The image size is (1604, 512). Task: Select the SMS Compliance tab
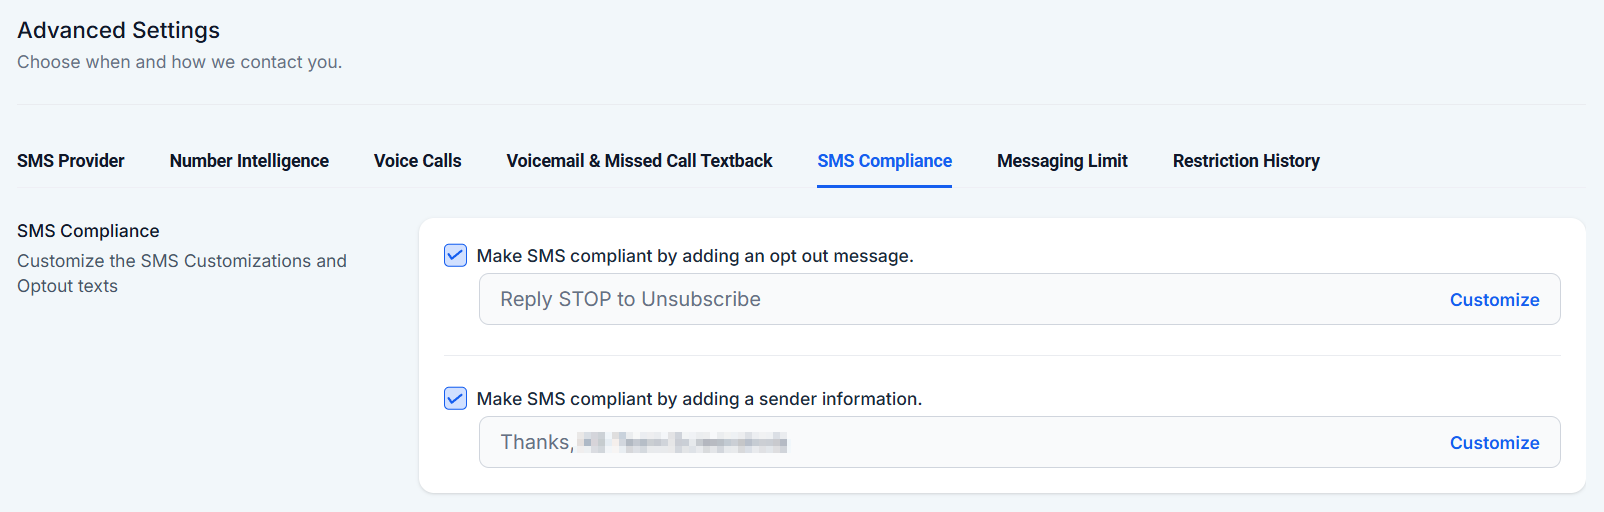884,161
